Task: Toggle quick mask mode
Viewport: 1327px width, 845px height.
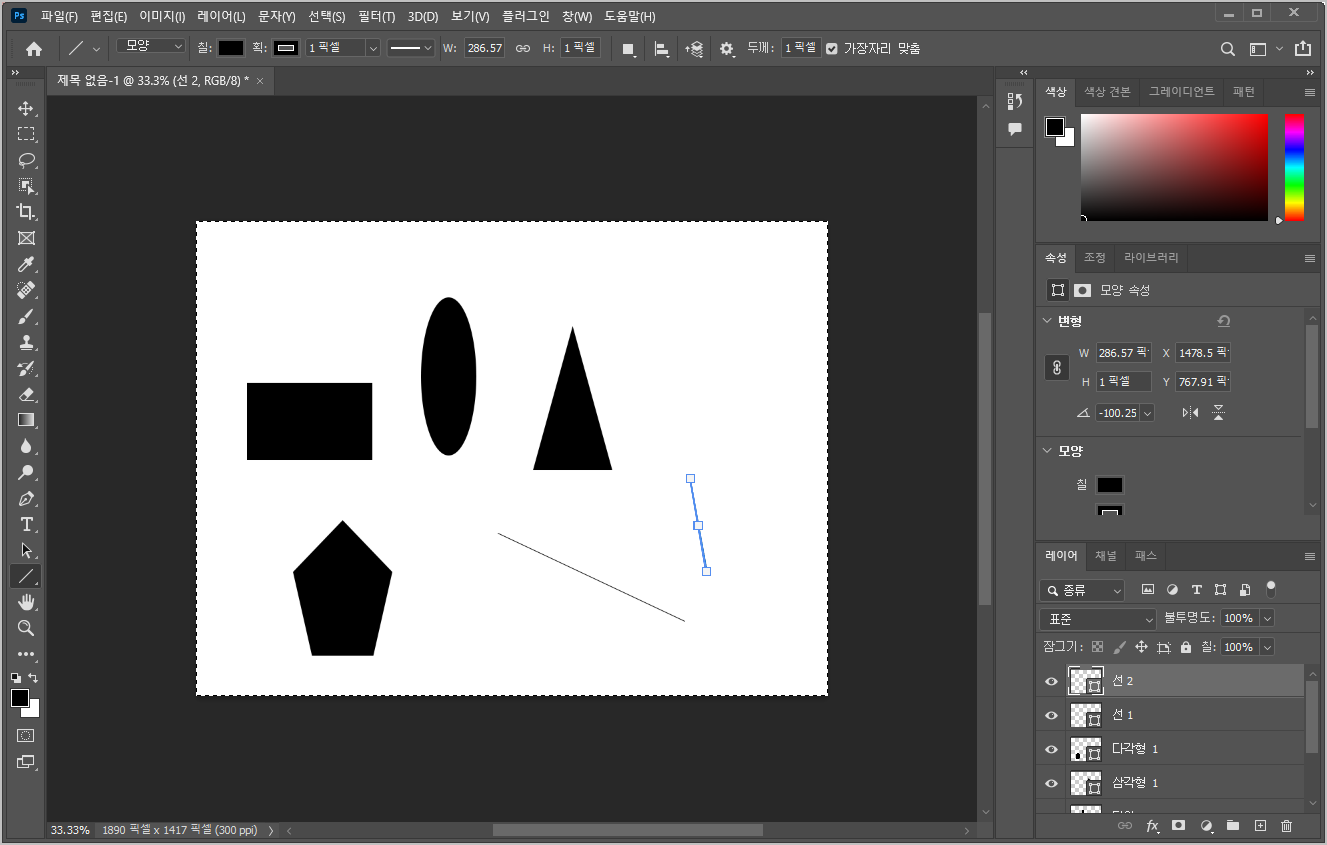Action: (26, 735)
